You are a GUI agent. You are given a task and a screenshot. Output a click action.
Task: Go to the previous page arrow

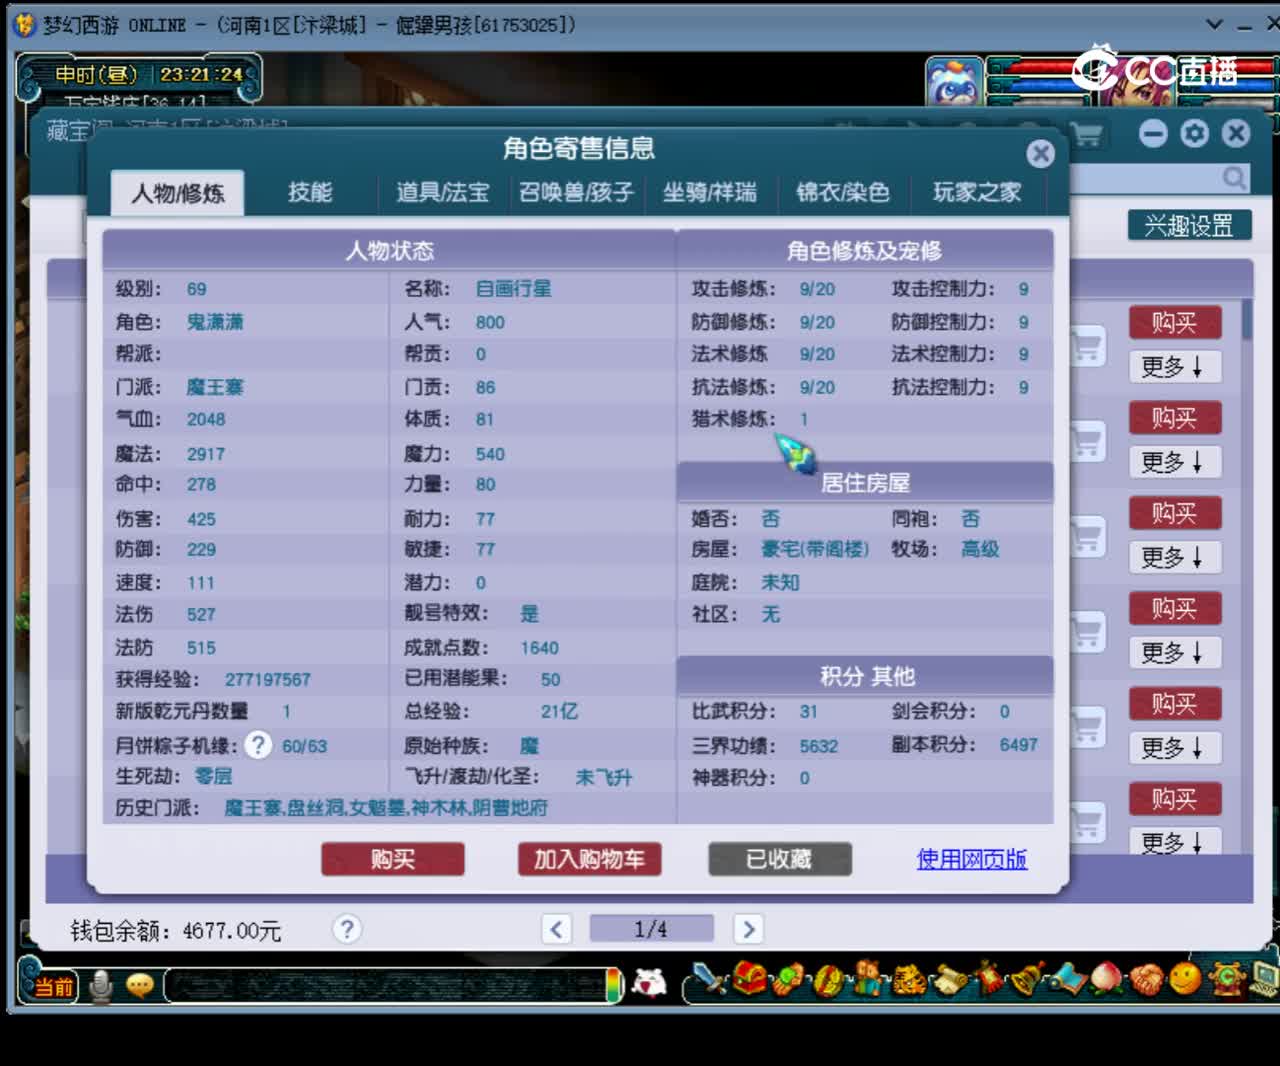pyautogui.click(x=556, y=929)
